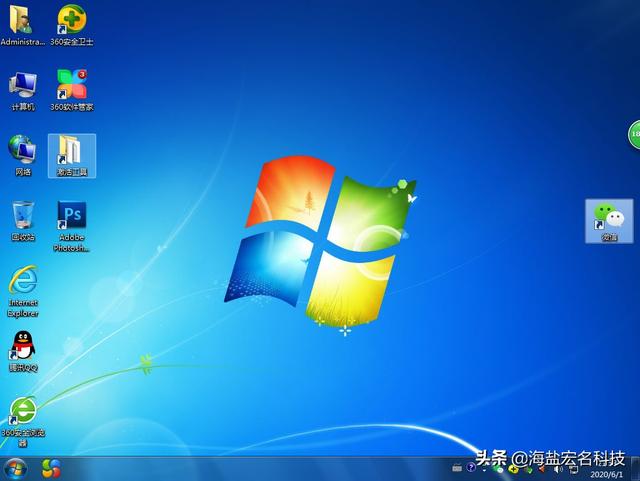
Task: Open the Administrator folder icon
Action: 21,24
